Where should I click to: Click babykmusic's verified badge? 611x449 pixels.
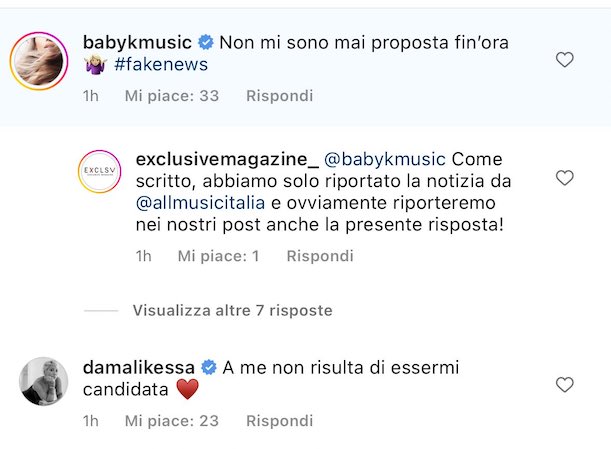coord(205,43)
